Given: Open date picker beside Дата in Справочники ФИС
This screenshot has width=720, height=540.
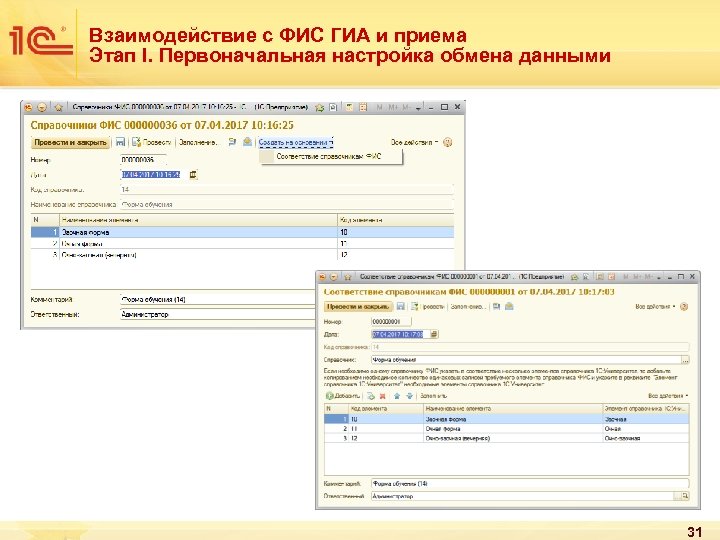Looking at the screenshot, I should 193,174.
